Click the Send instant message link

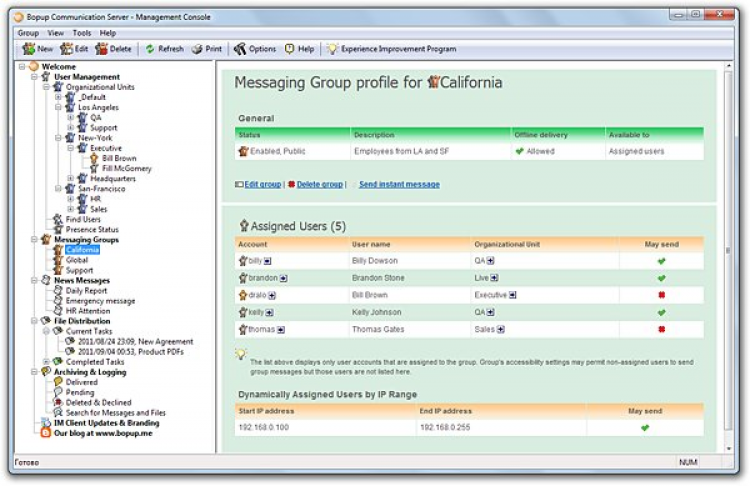click(398, 184)
